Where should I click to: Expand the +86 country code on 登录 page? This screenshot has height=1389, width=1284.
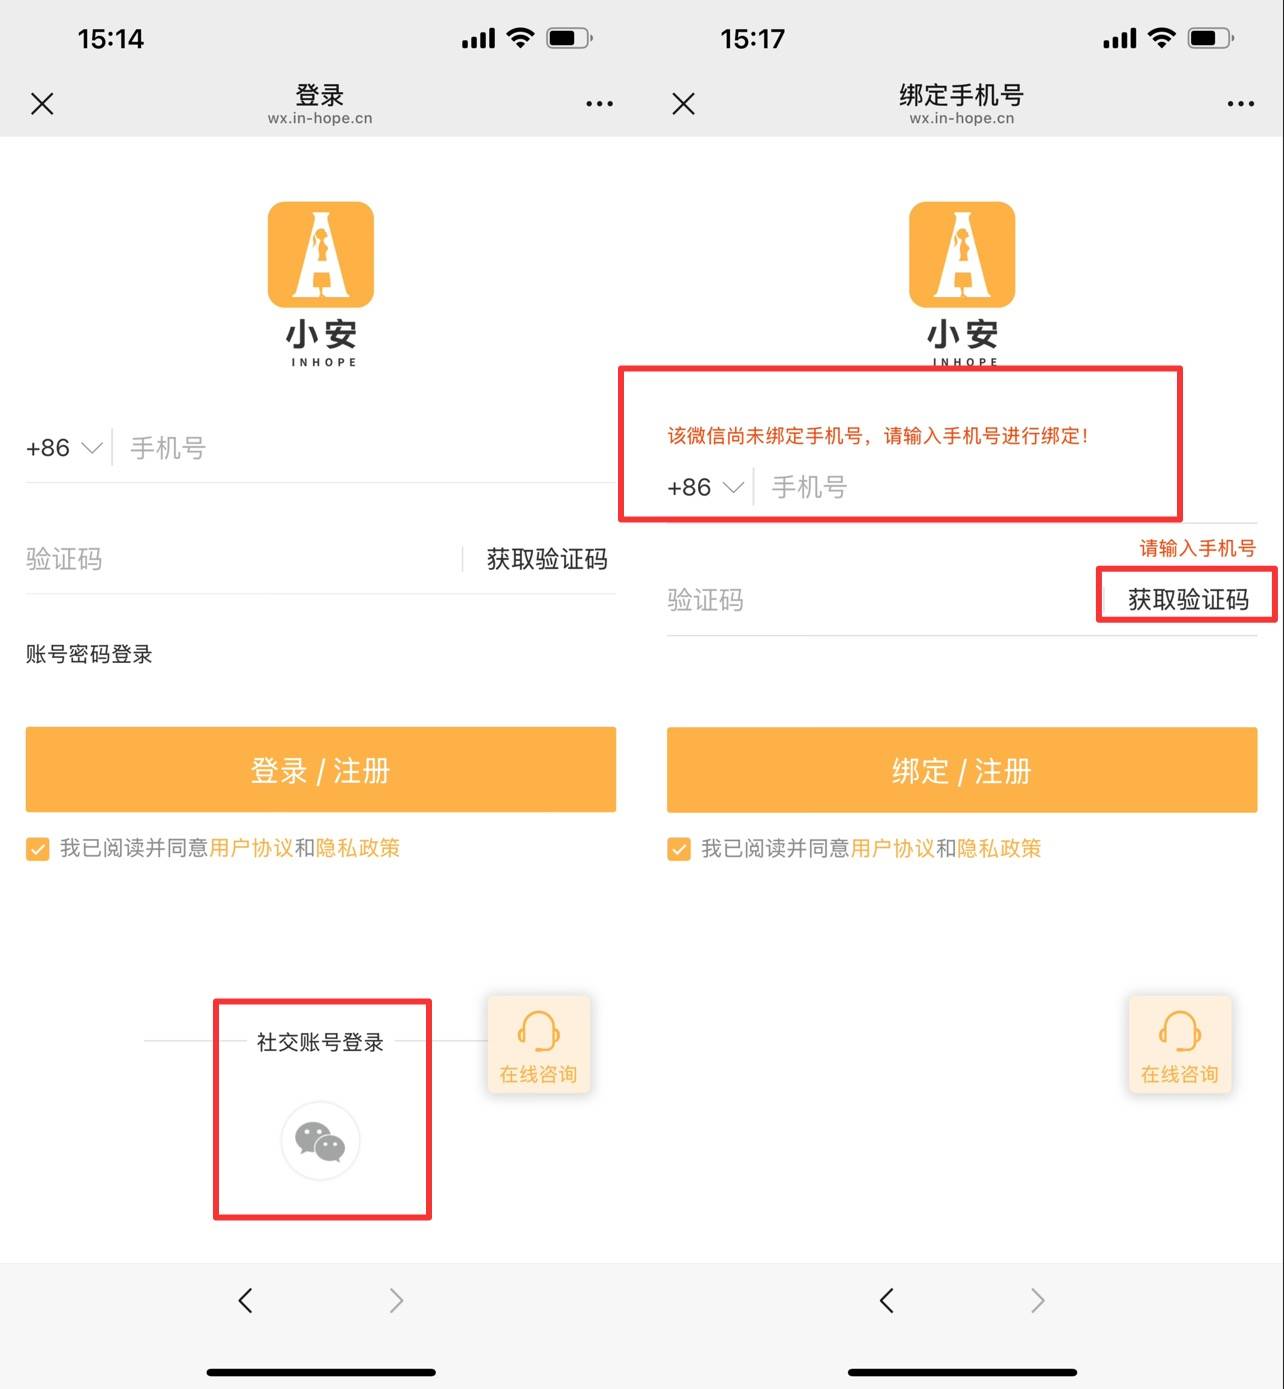click(64, 448)
